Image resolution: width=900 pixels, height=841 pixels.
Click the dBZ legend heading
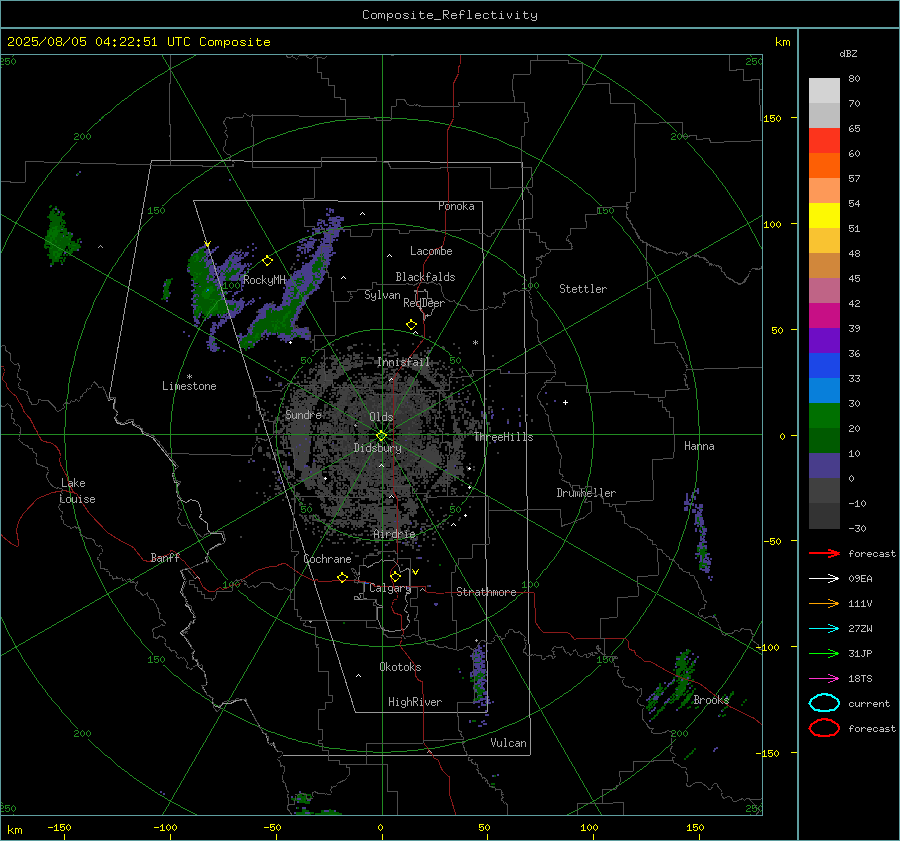(x=848, y=53)
